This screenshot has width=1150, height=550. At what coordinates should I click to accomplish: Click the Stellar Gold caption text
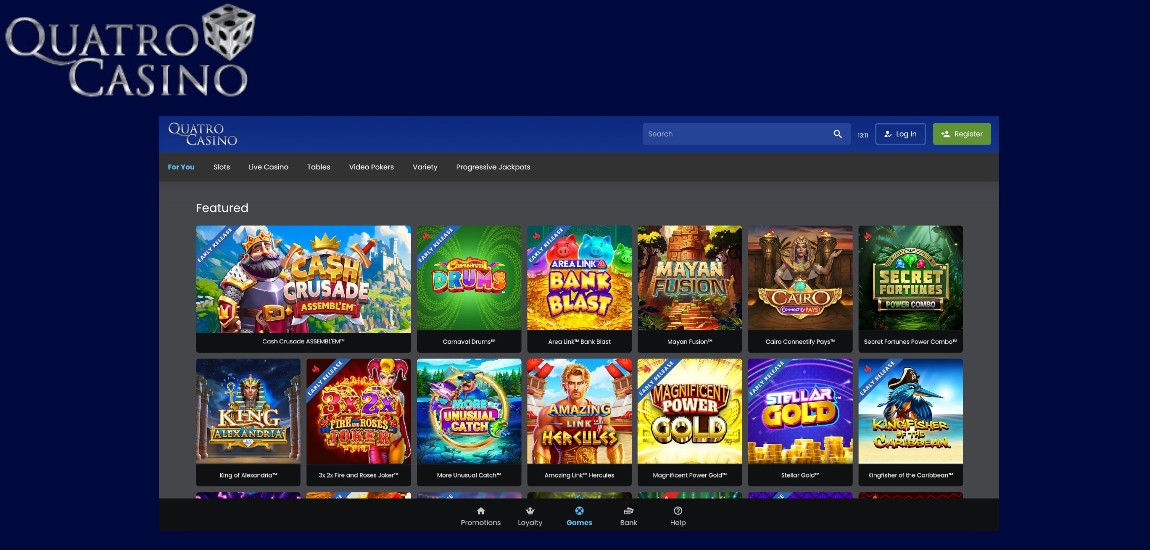[800, 475]
